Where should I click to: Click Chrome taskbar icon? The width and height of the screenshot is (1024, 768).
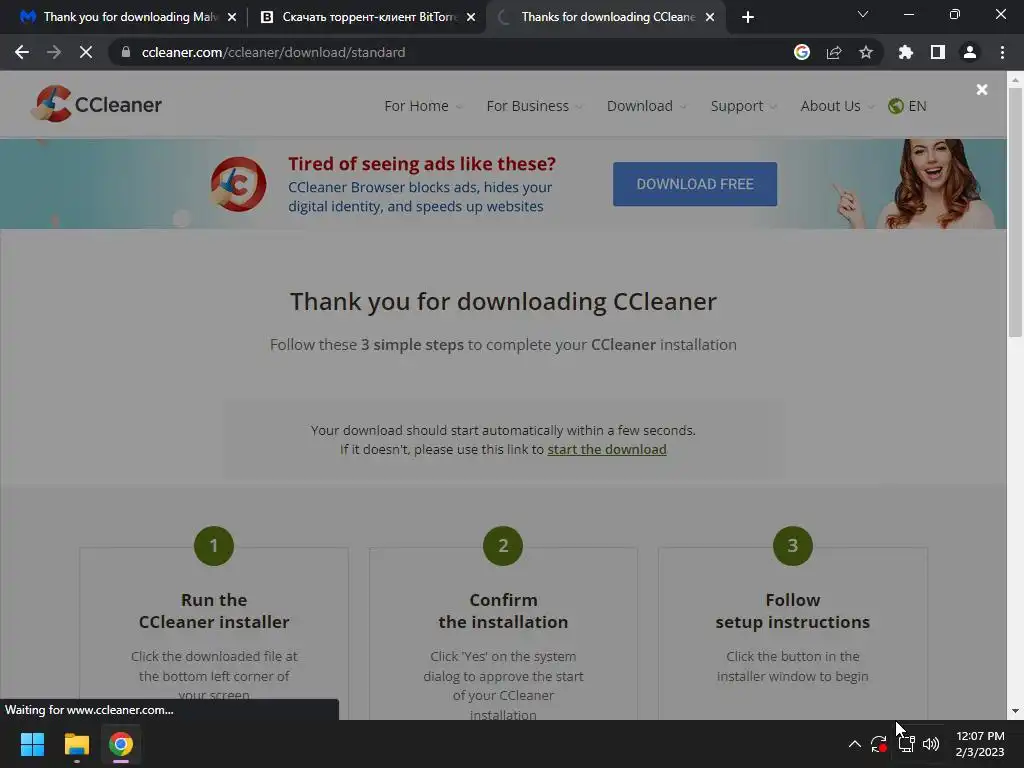[x=121, y=744]
